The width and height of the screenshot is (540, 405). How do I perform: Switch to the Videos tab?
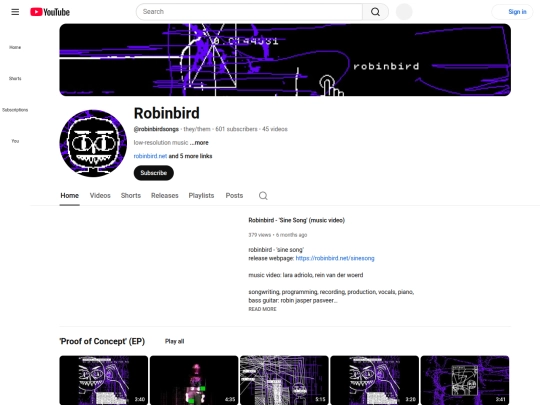100,196
